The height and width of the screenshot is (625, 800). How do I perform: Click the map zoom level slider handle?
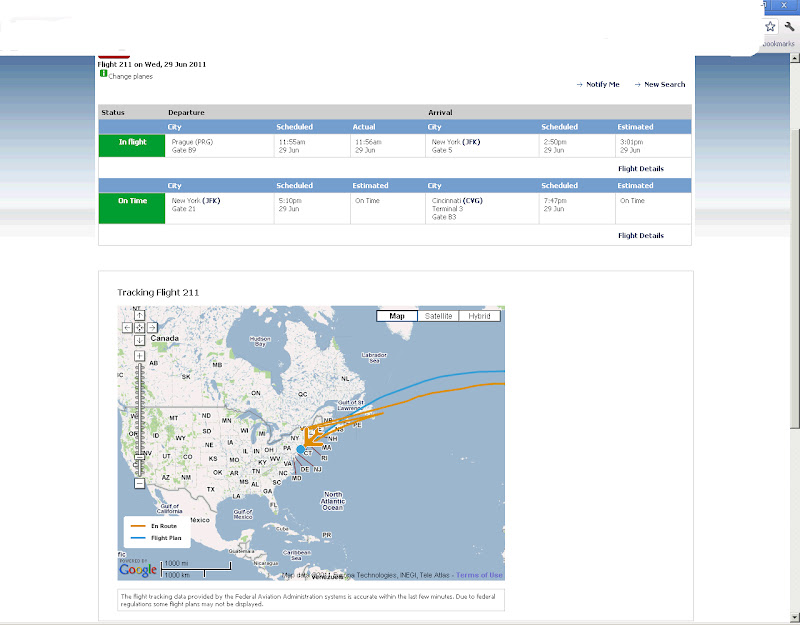[139, 457]
